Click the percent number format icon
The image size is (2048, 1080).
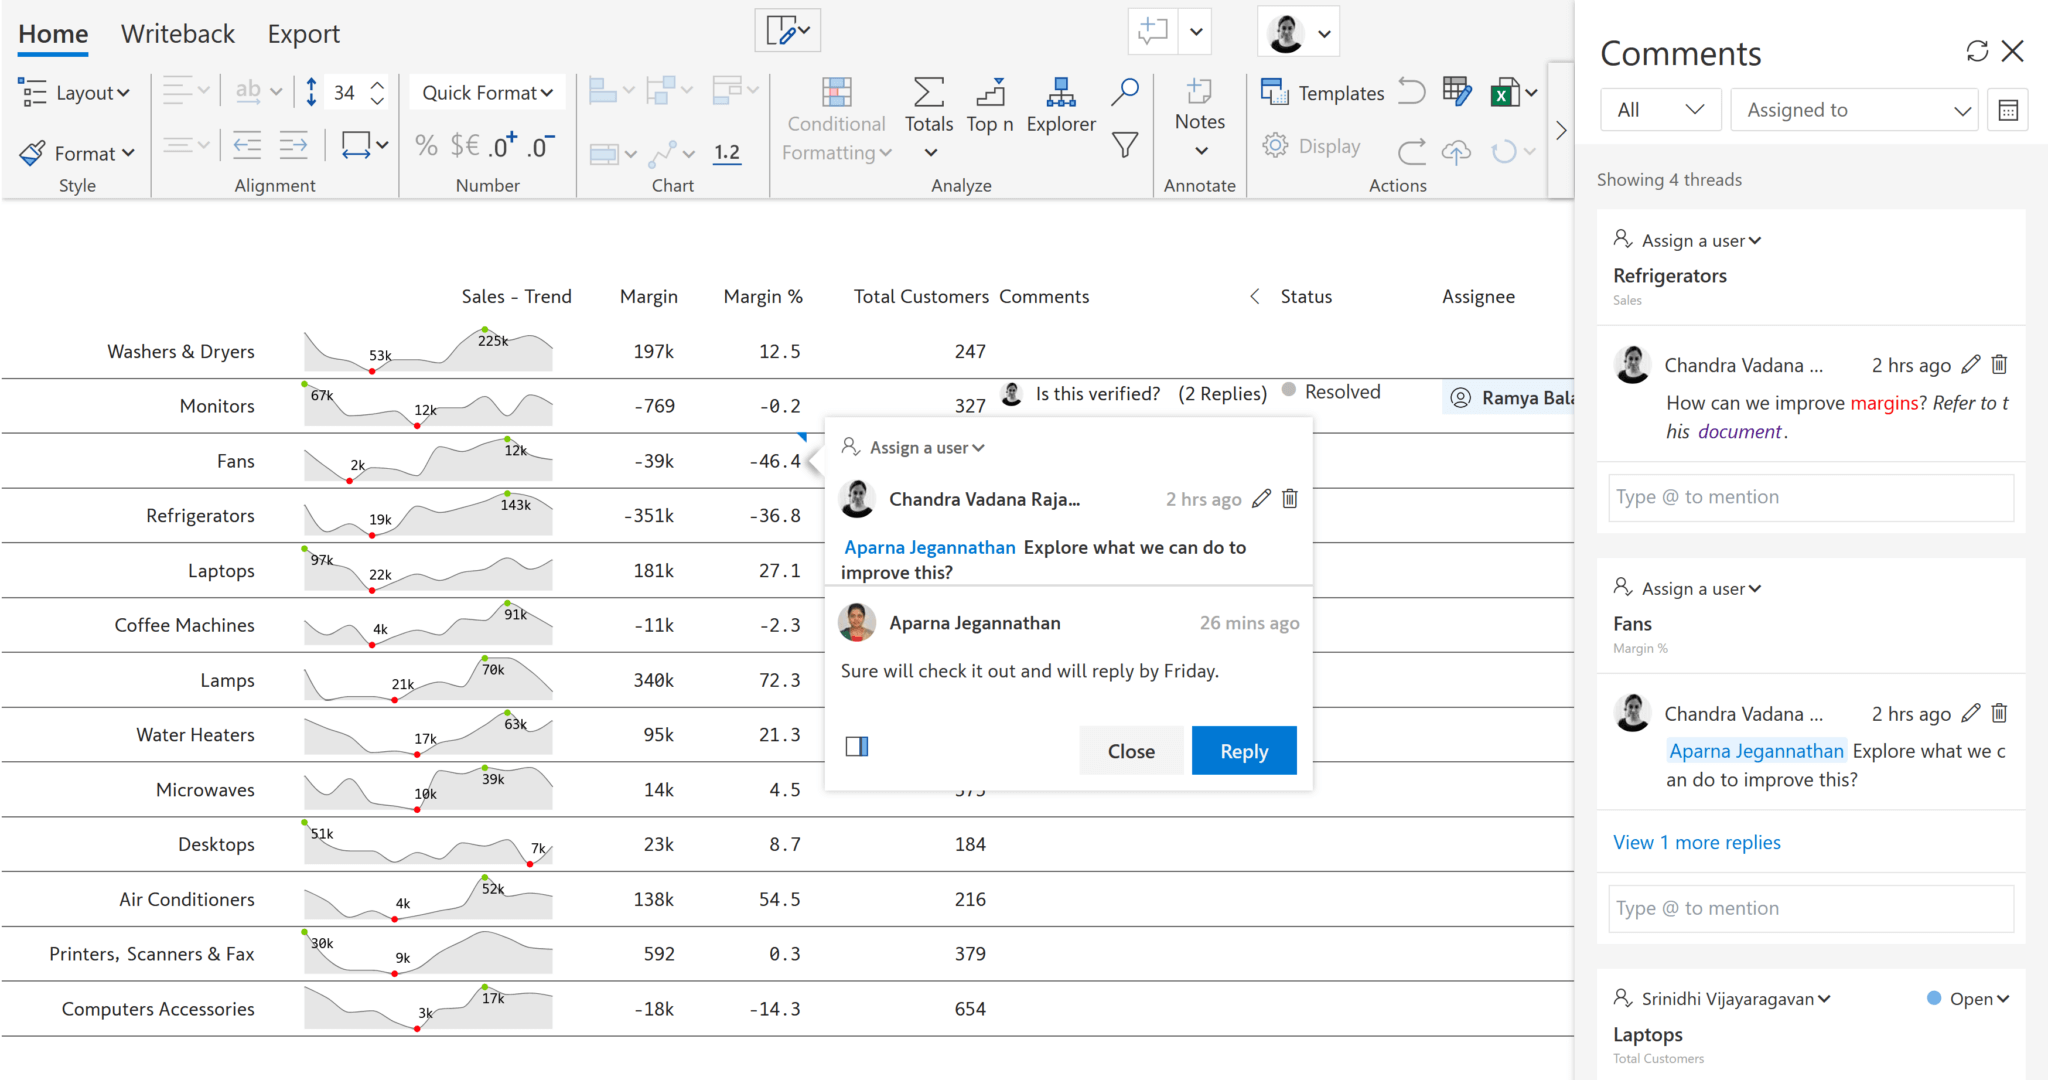coord(425,145)
